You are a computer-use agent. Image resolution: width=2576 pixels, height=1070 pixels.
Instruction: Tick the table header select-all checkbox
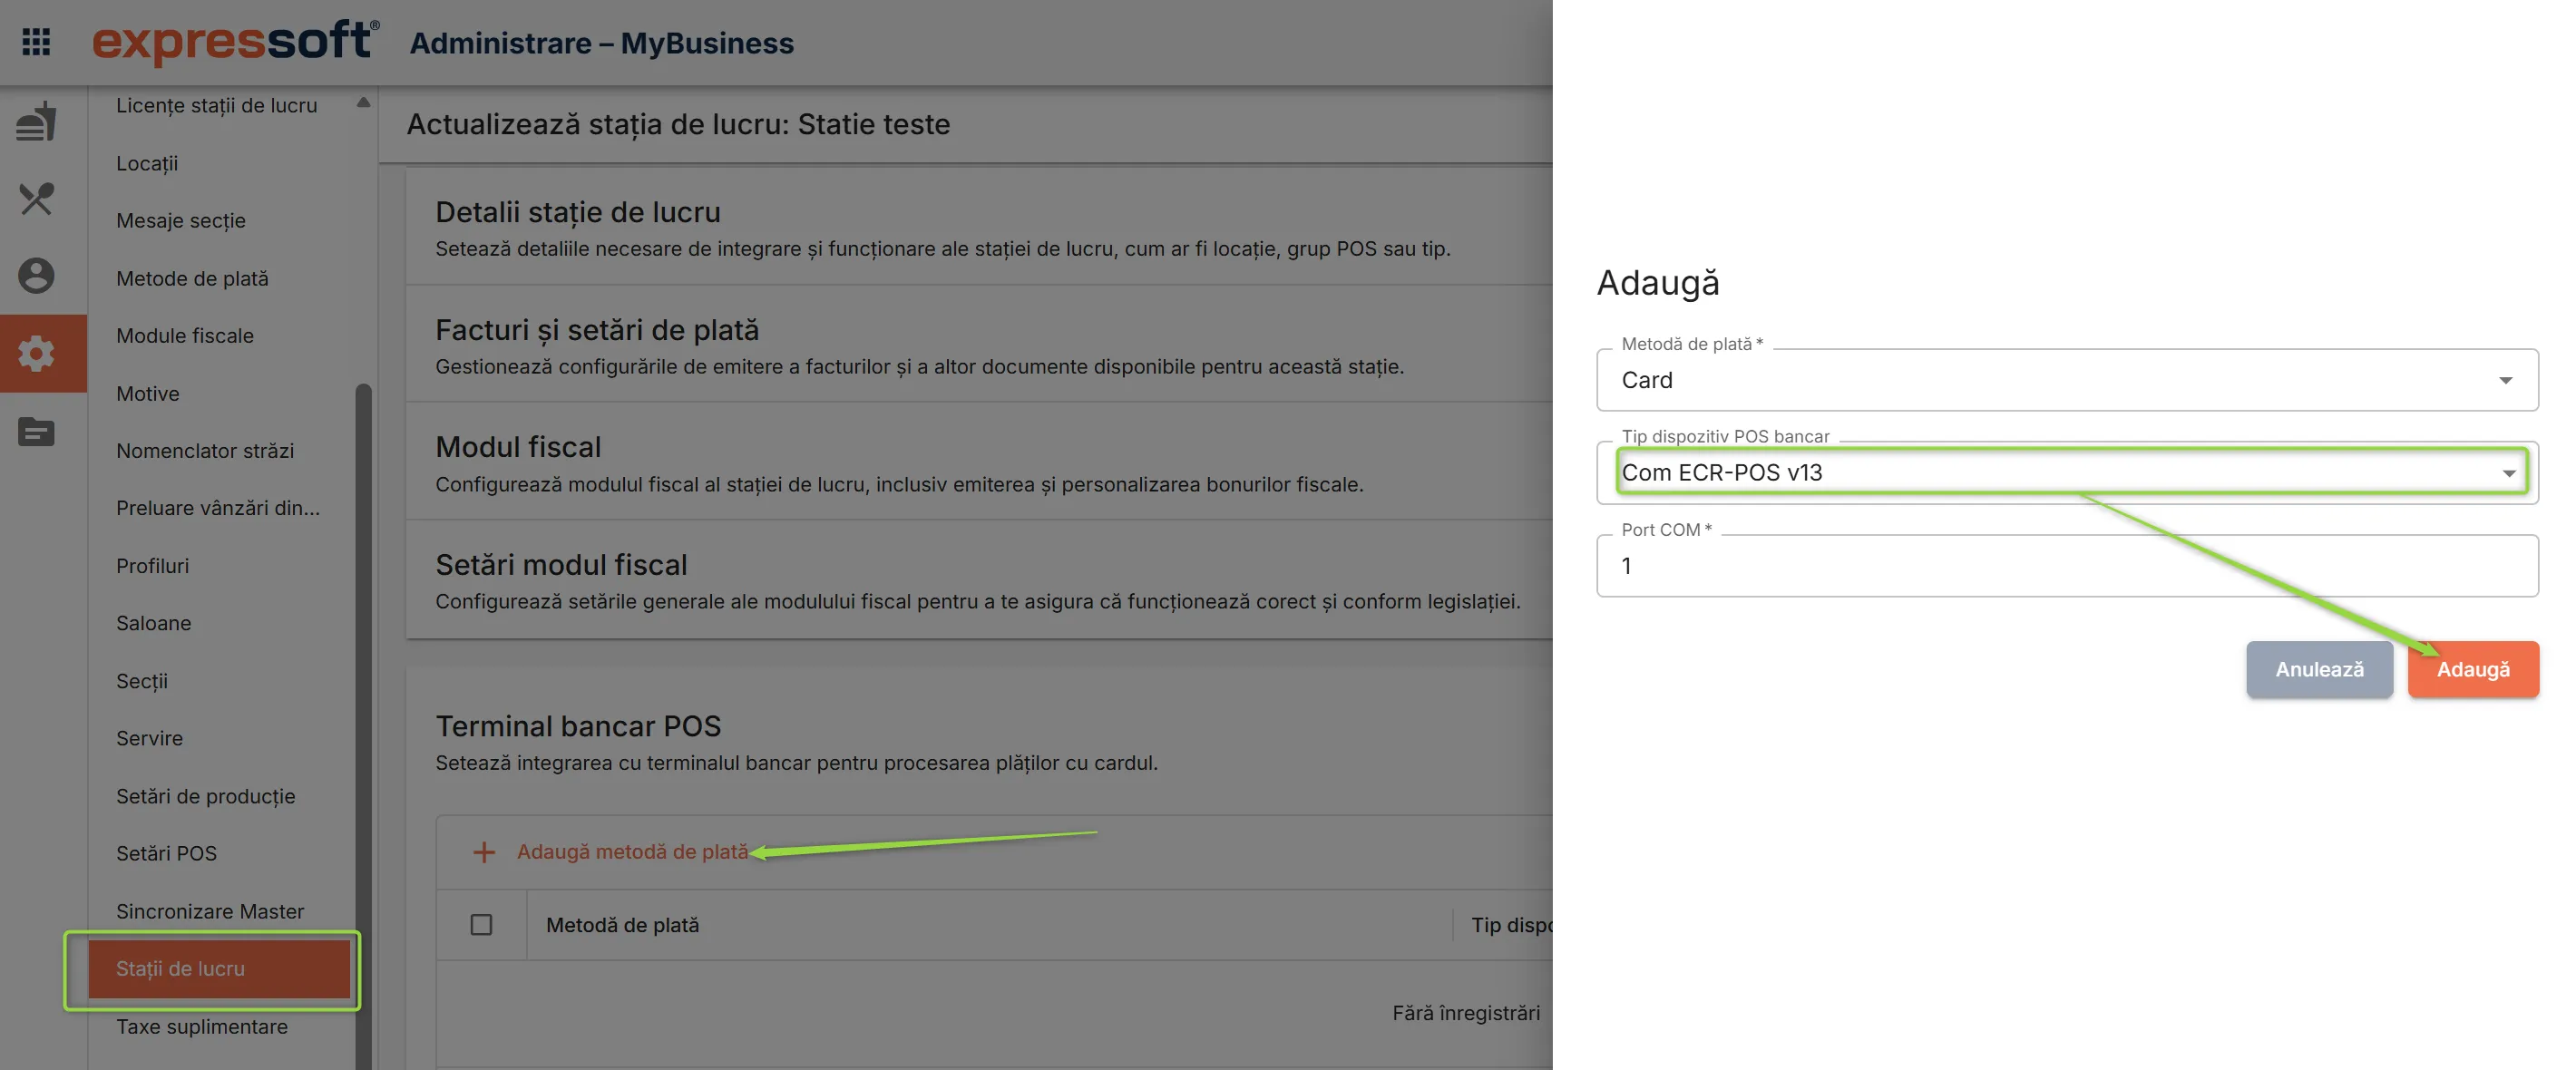click(481, 925)
